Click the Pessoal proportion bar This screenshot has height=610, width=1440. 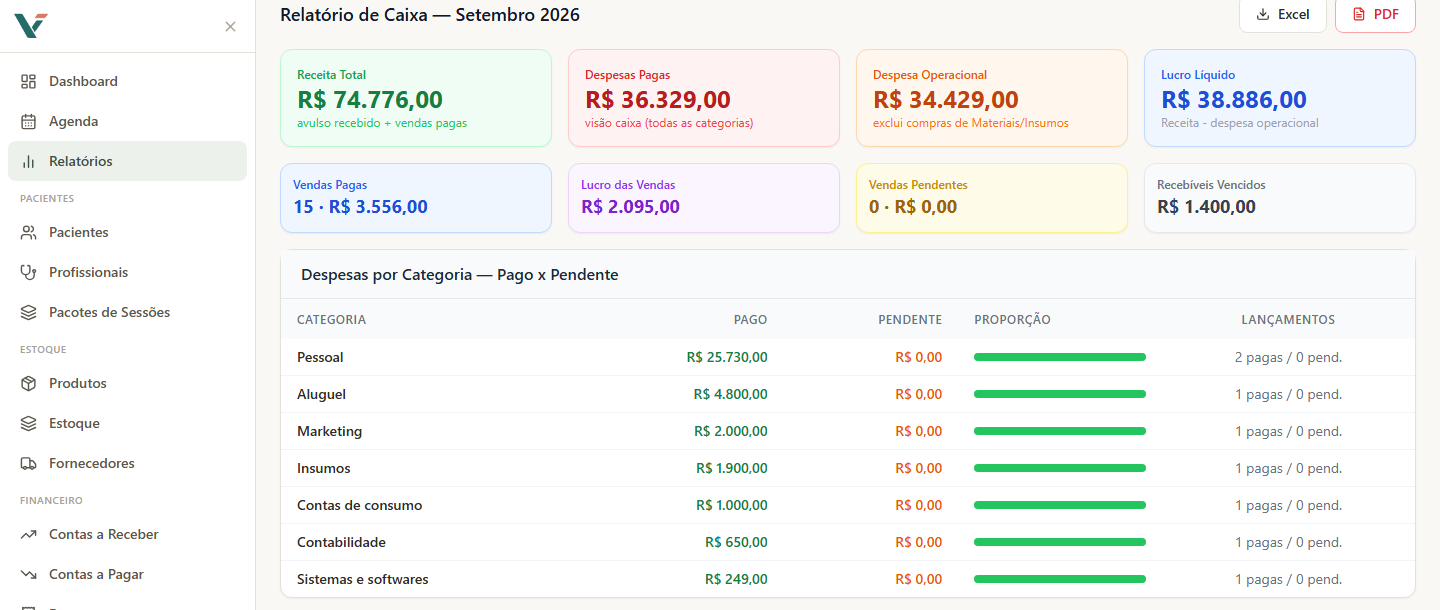coord(1060,357)
